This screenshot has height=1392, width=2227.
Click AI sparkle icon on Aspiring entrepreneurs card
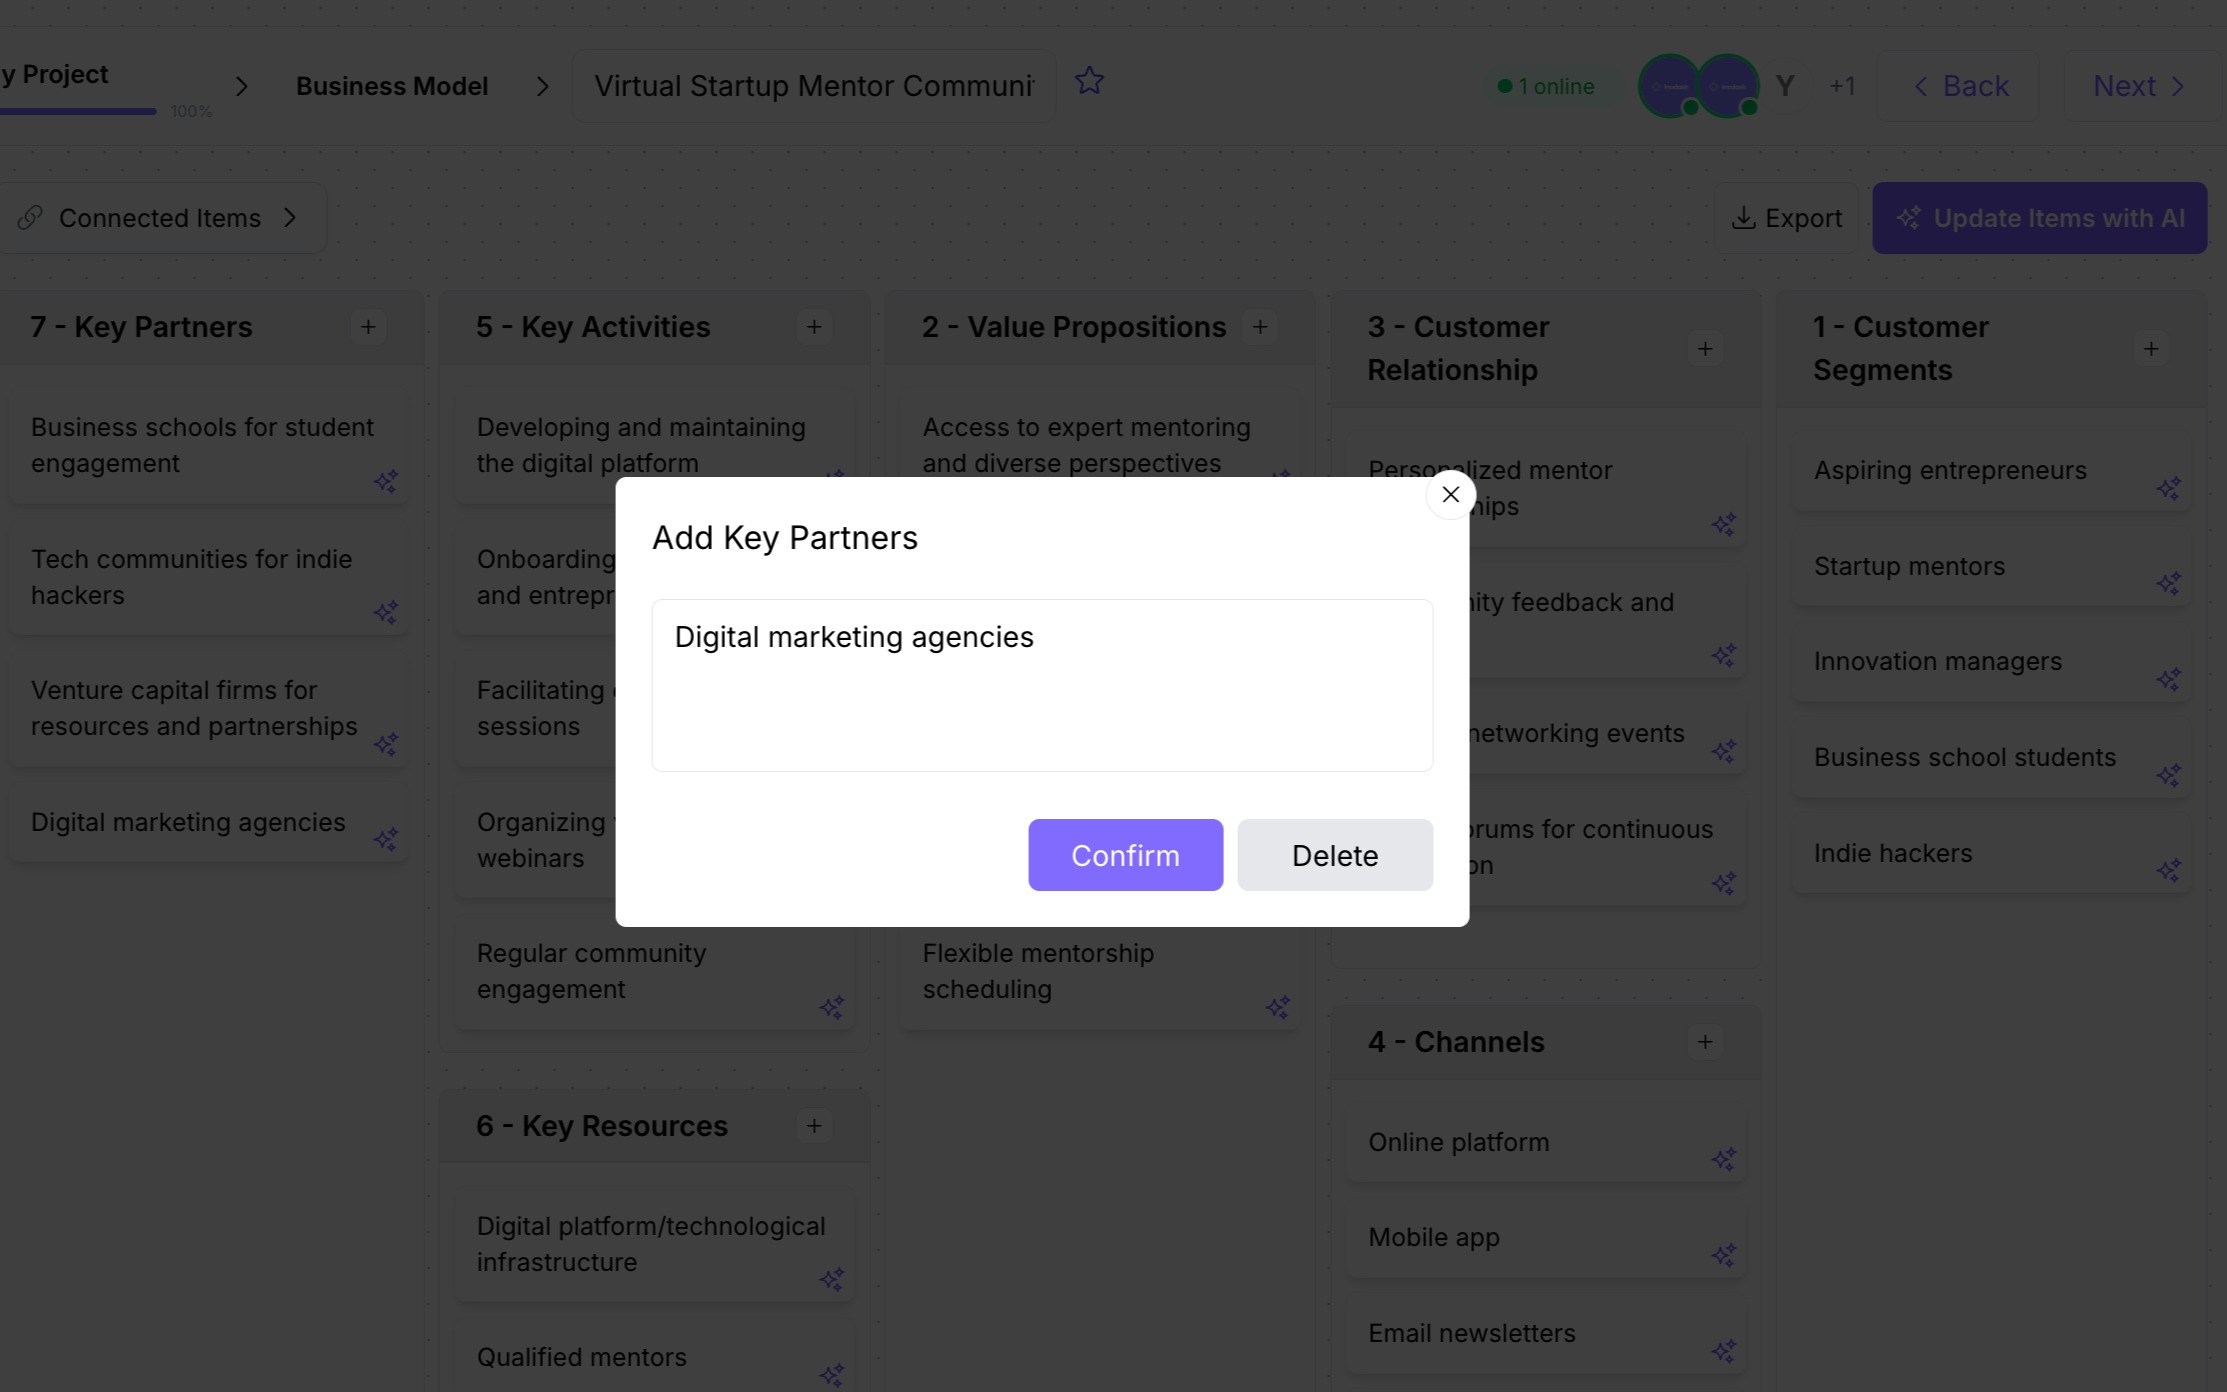point(2168,489)
